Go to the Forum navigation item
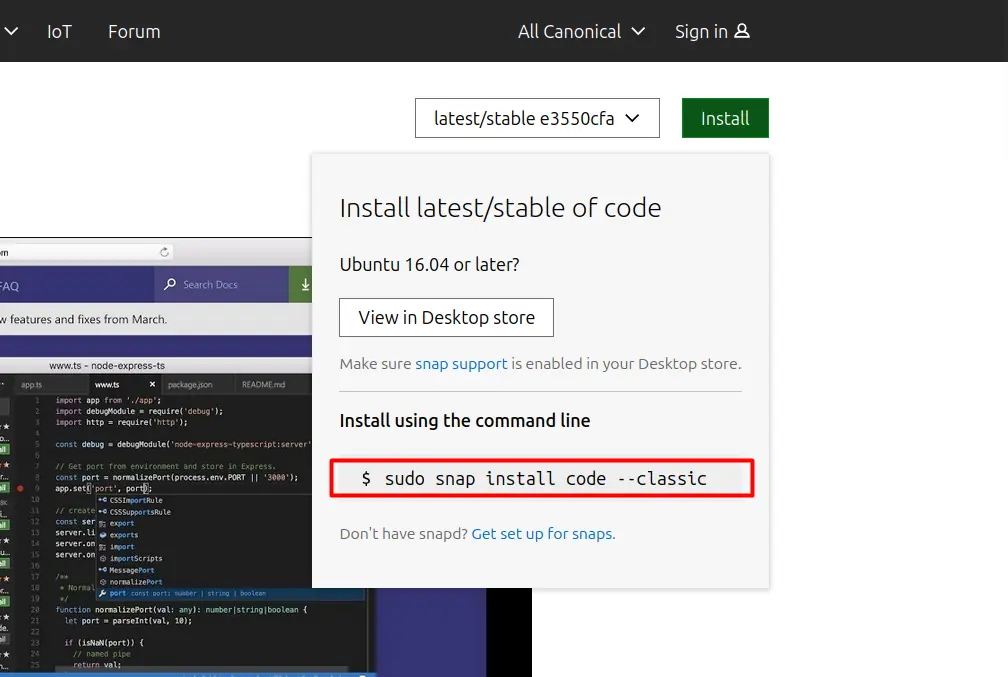Image resolution: width=1008 pixels, height=677 pixels. click(x=134, y=31)
